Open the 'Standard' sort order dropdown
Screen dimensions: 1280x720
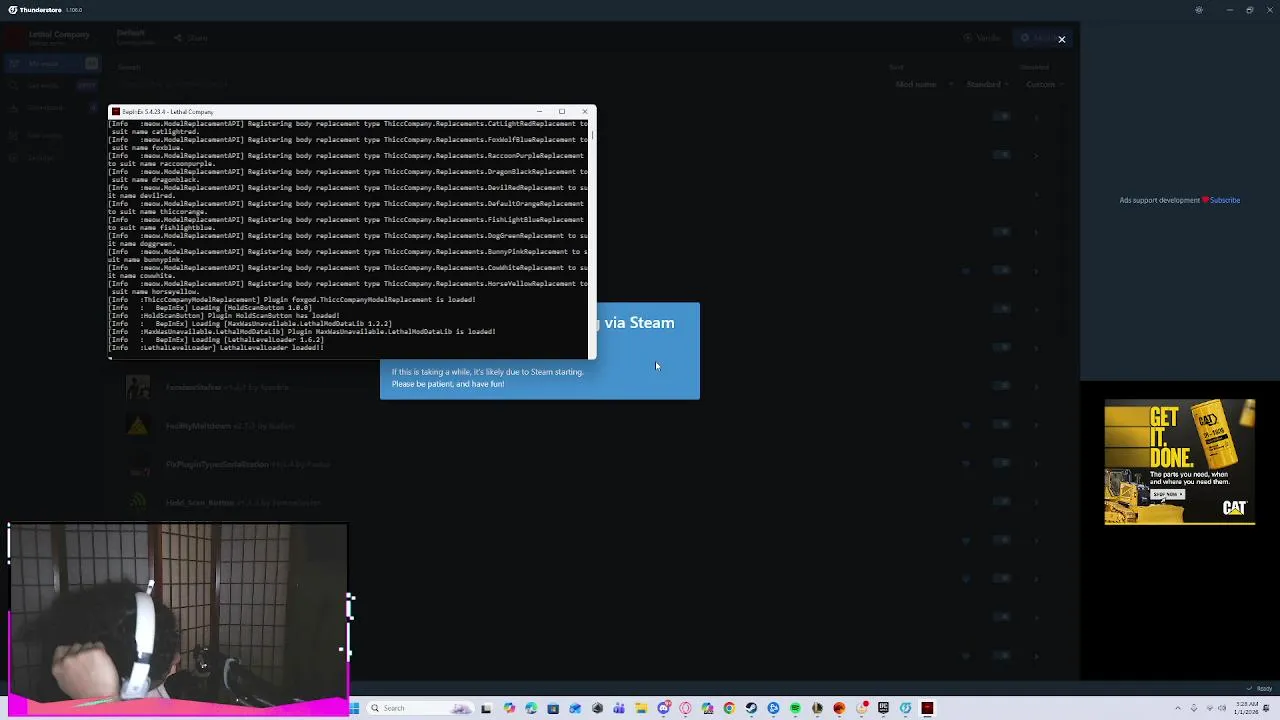[988, 84]
